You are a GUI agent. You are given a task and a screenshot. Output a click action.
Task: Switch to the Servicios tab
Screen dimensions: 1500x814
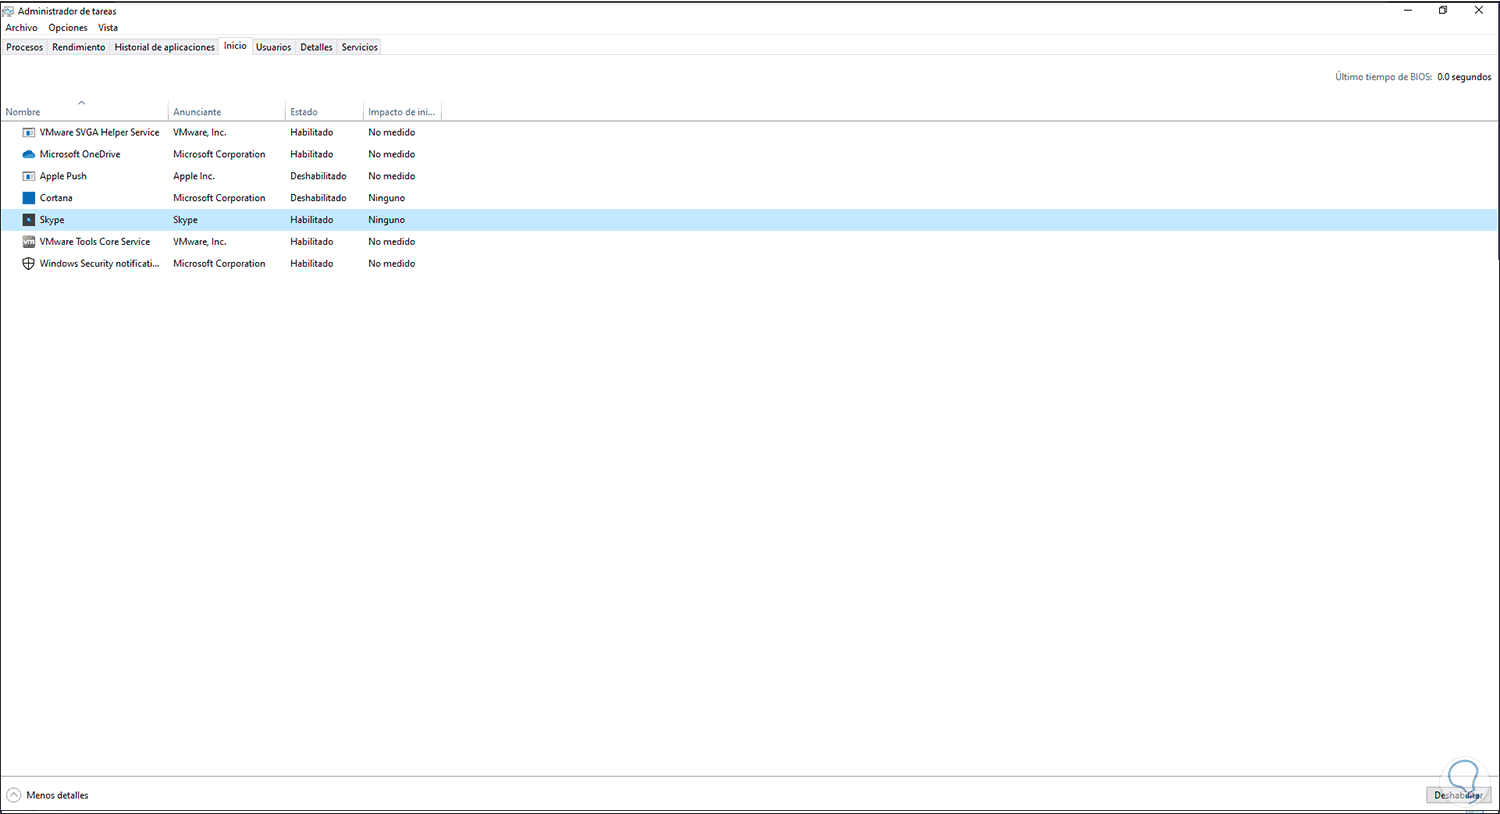coord(360,47)
